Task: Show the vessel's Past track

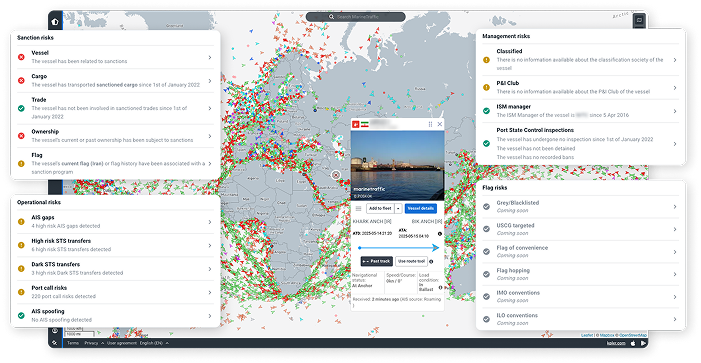Action: (377, 262)
